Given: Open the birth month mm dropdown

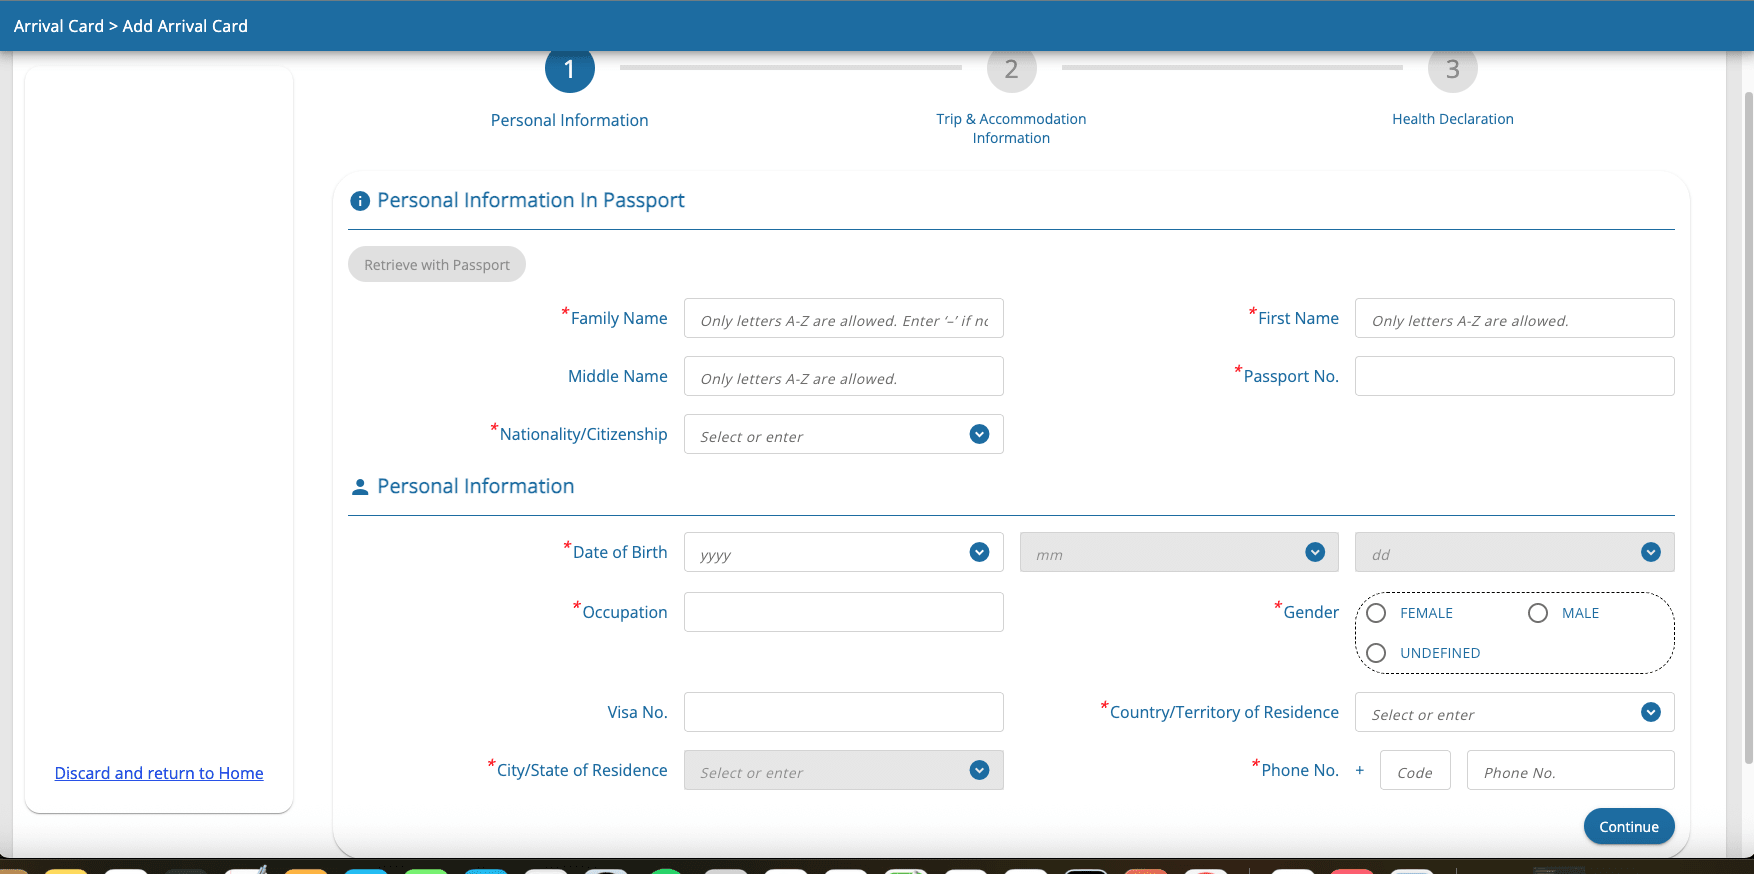Looking at the screenshot, I should (x=1179, y=552).
